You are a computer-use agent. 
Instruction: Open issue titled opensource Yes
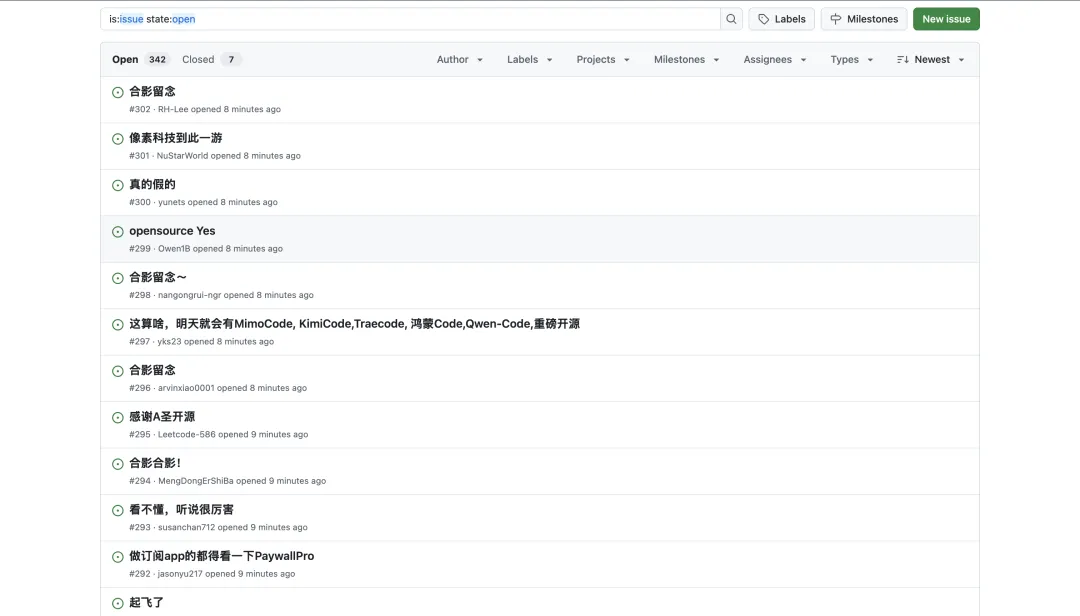[x=172, y=231]
